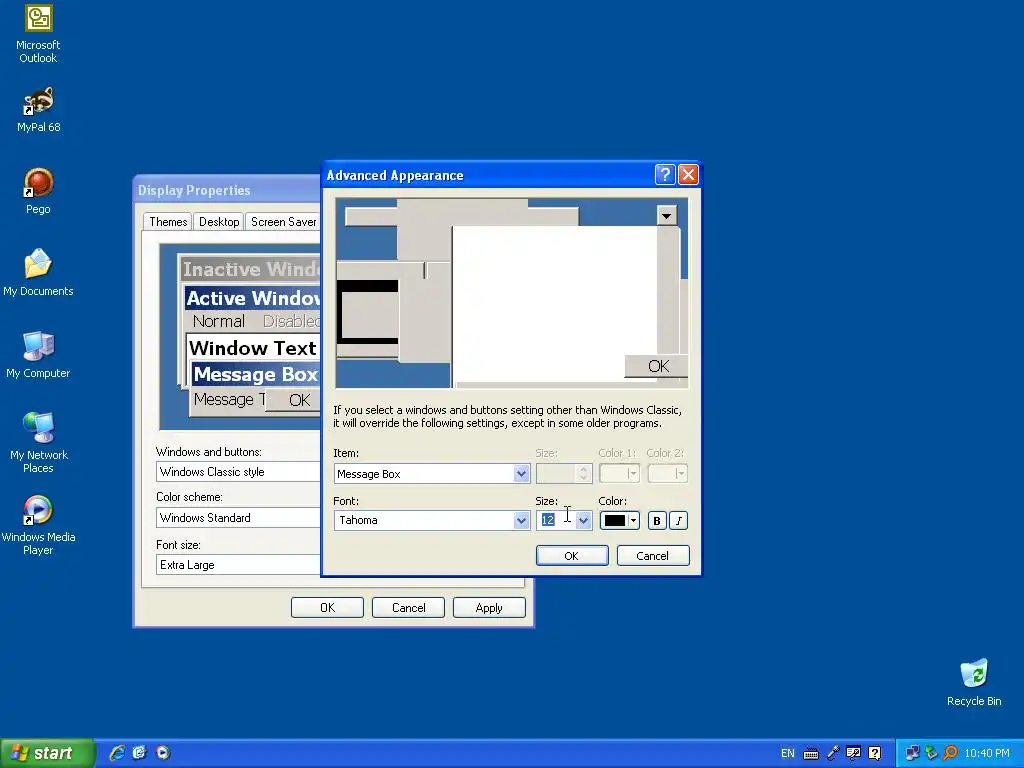Select the Windows Media Player desktop shortcut
The image size is (1024, 768).
click(38, 525)
